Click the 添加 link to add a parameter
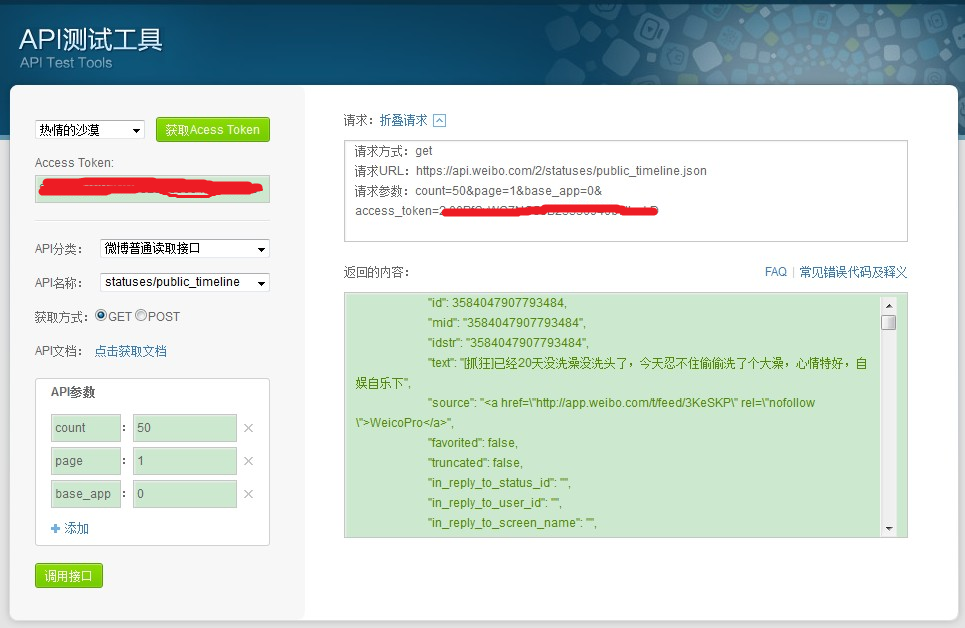Screen dimensions: 965x628 point(76,528)
